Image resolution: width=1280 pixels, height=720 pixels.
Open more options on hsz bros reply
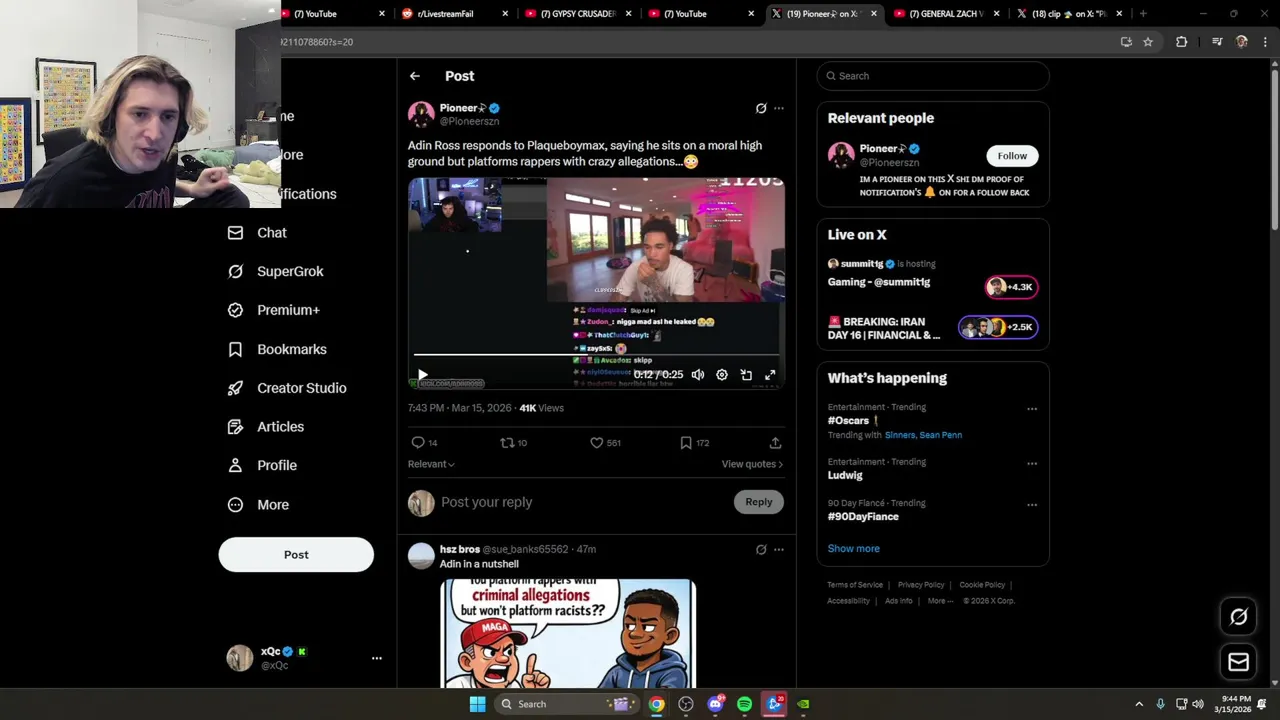[779, 549]
